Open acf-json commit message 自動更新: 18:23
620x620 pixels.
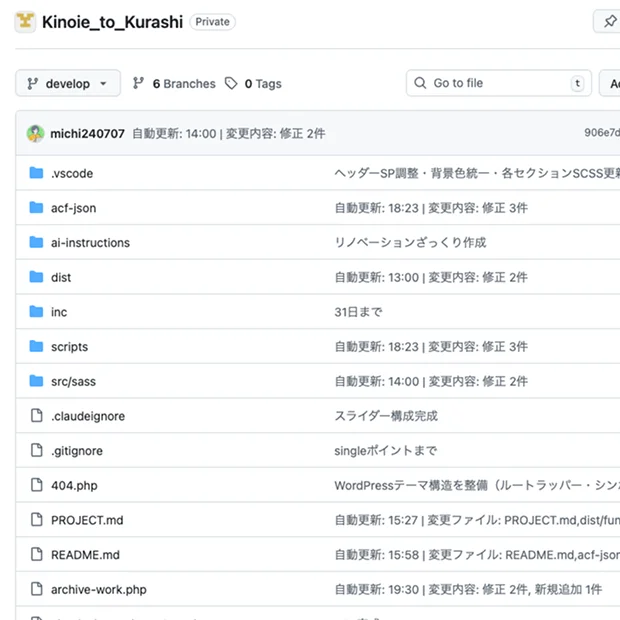pyautogui.click(x=431, y=208)
